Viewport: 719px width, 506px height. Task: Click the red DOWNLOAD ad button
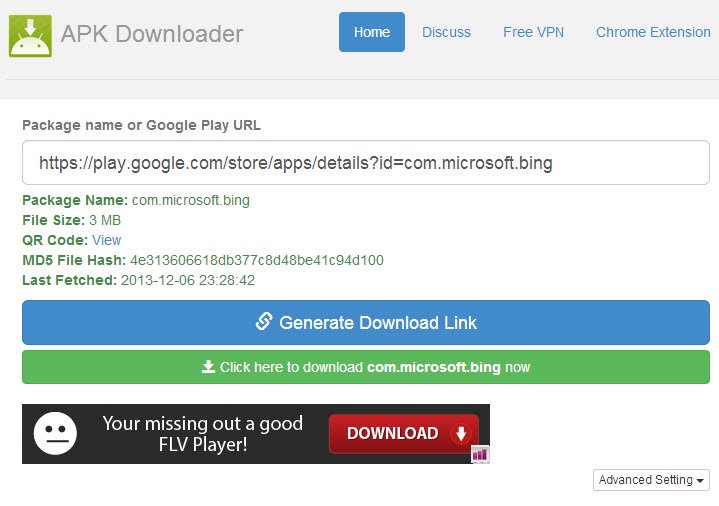[404, 434]
